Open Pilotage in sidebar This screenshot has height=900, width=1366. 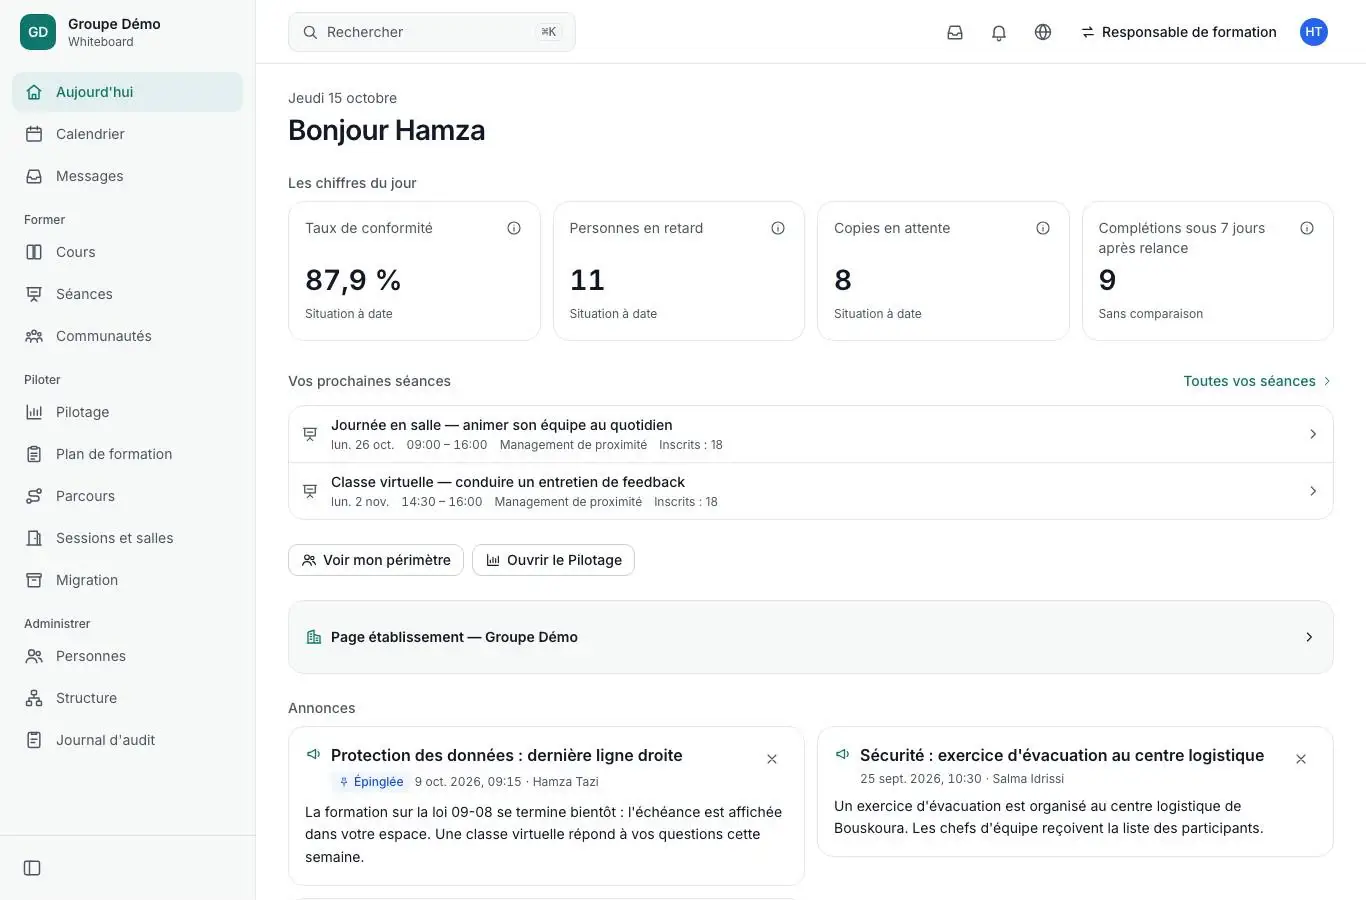[x=127, y=412]
